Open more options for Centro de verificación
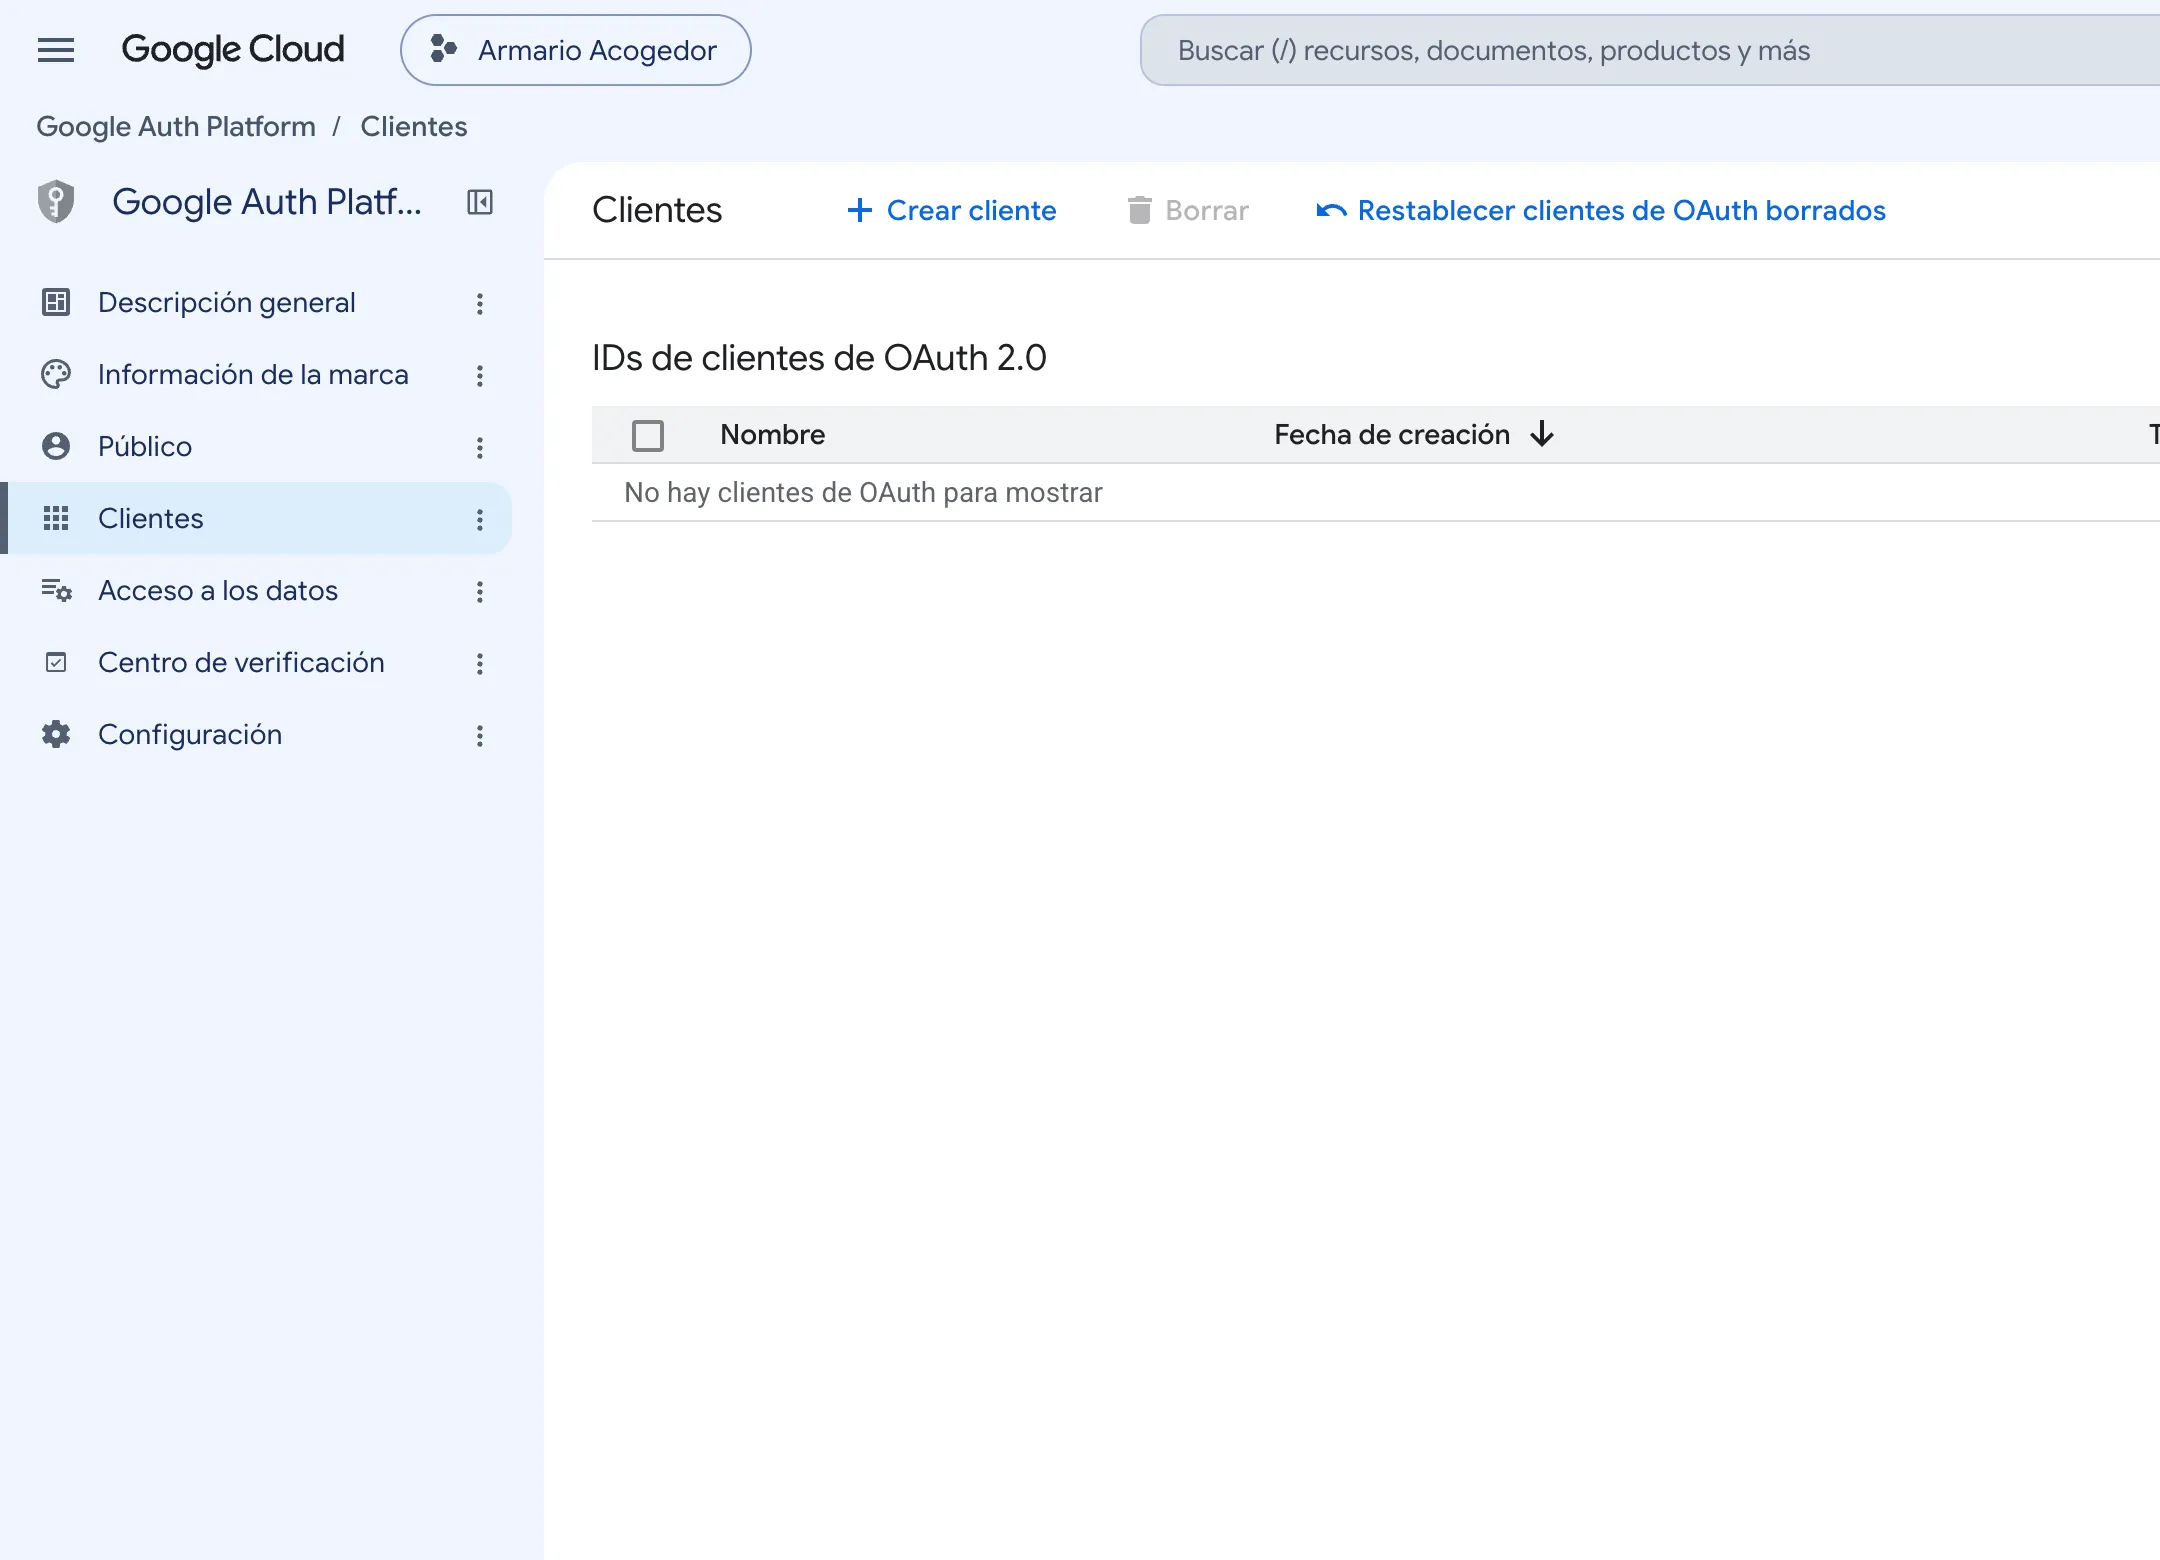The width and height of the screenshot is (2160, 1560). pos(480,663)
